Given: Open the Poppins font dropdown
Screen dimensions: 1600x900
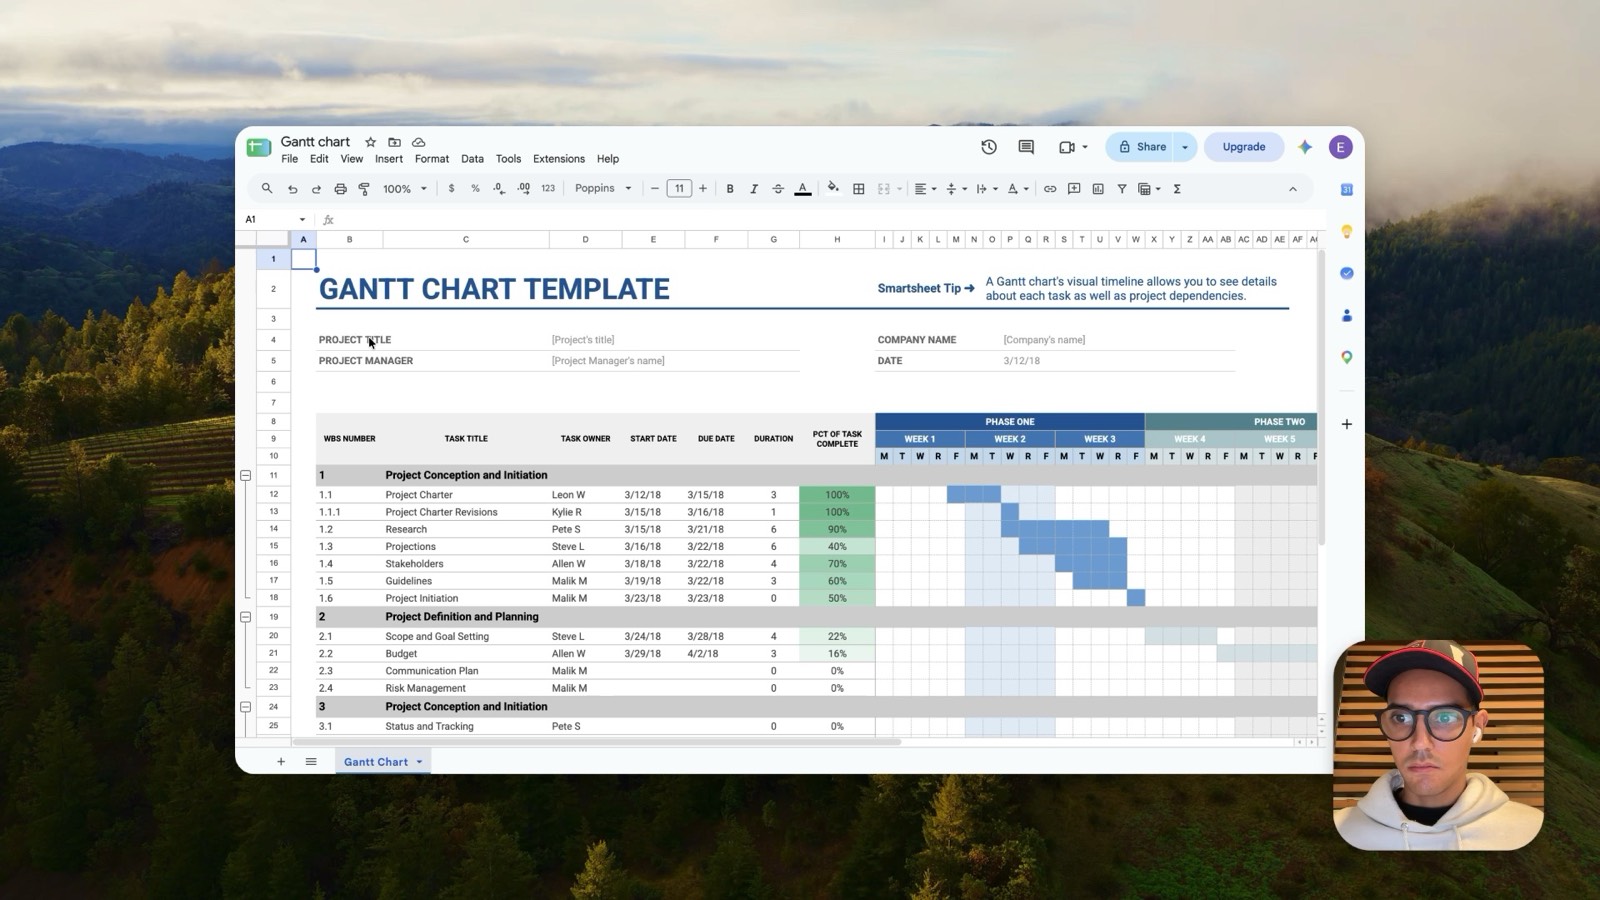Looking at the screenshot, I should pyautogui.click(x=603, y=188).
